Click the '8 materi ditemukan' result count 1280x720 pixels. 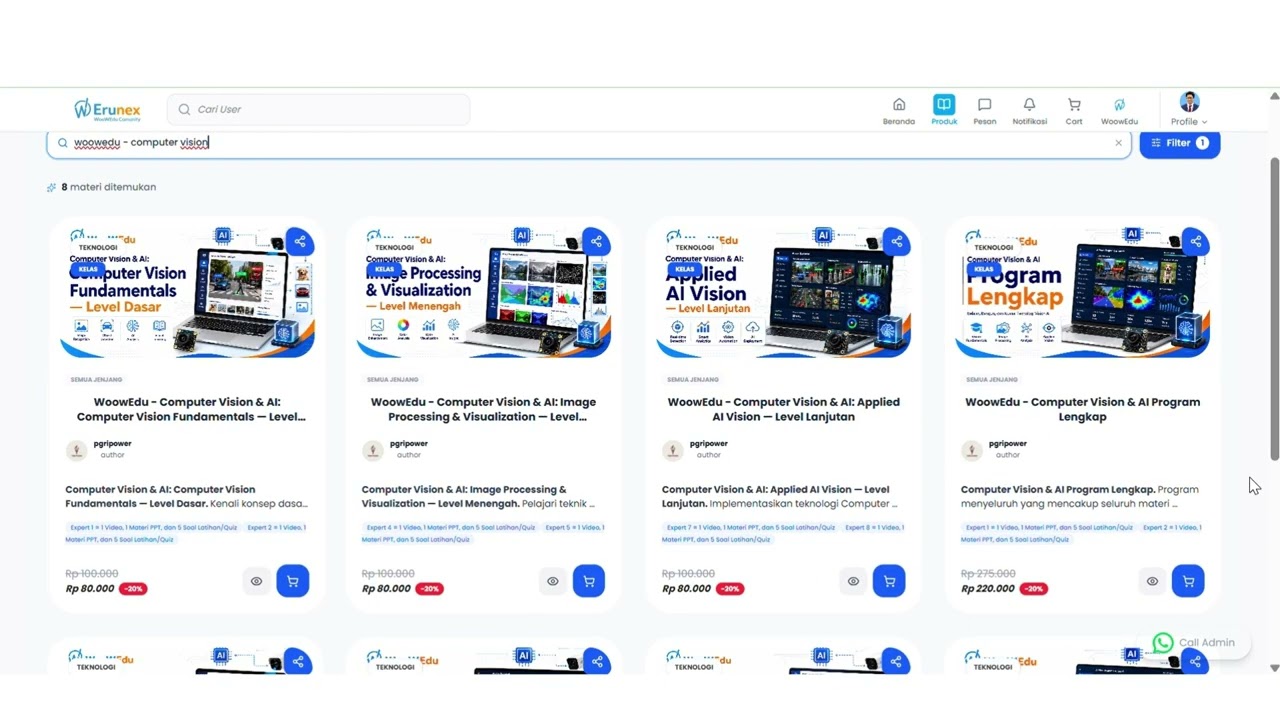pyautogui.click(x=108, y=187)
